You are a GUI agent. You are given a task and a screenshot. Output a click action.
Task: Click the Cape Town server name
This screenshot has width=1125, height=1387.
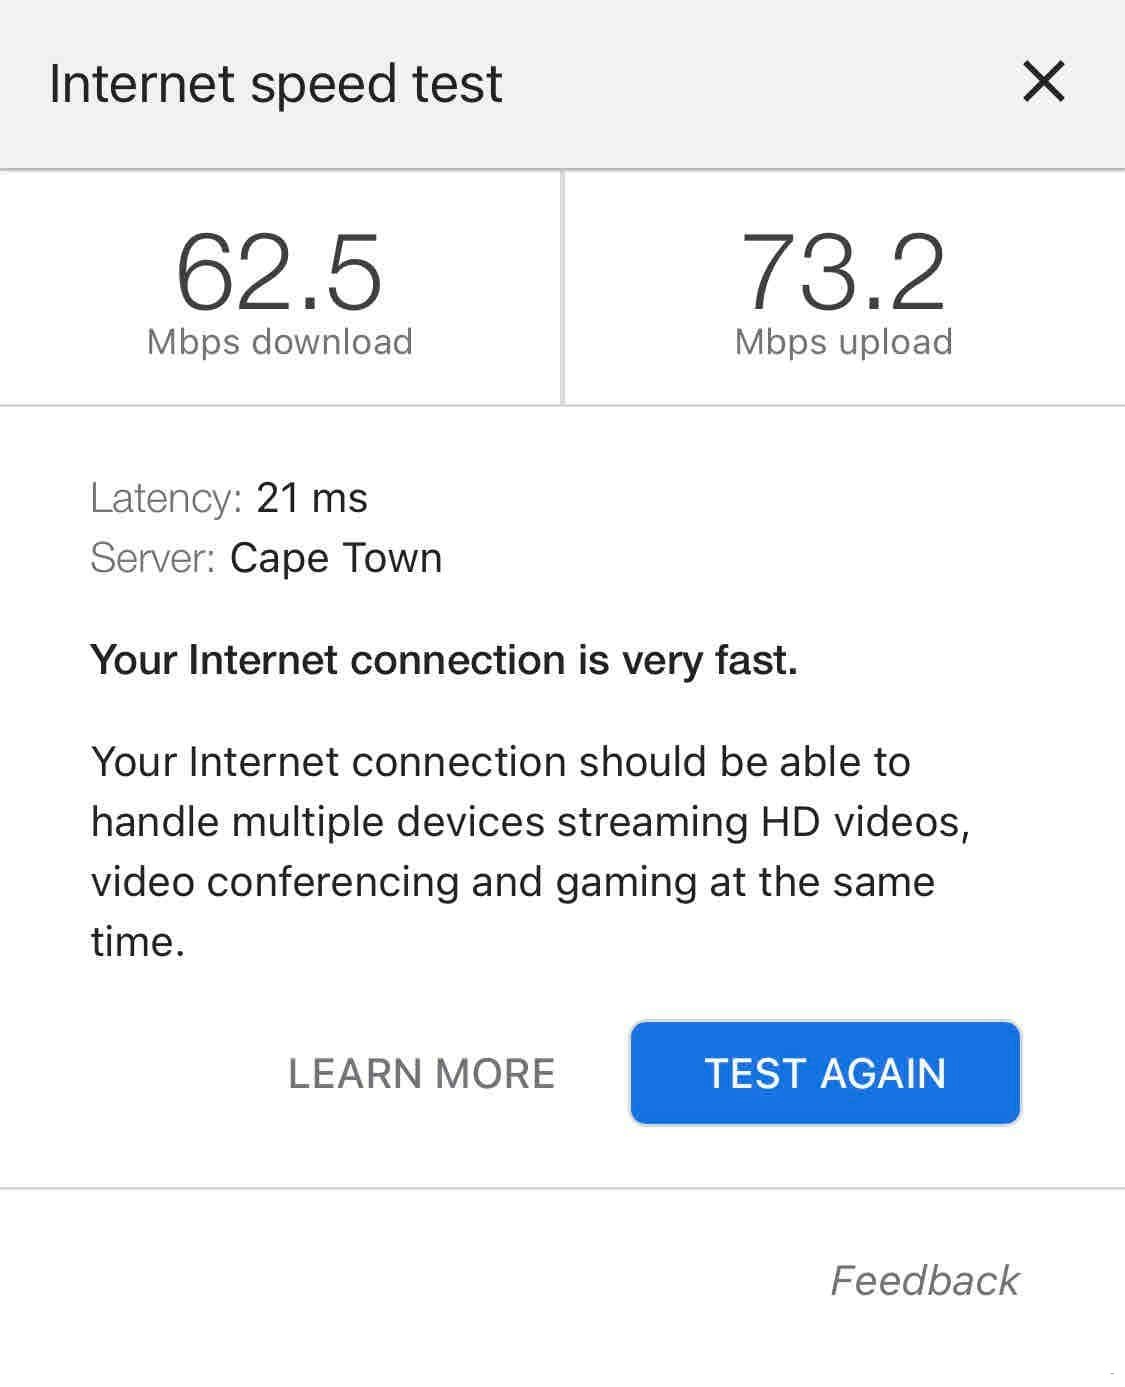[x=336, y=558]
